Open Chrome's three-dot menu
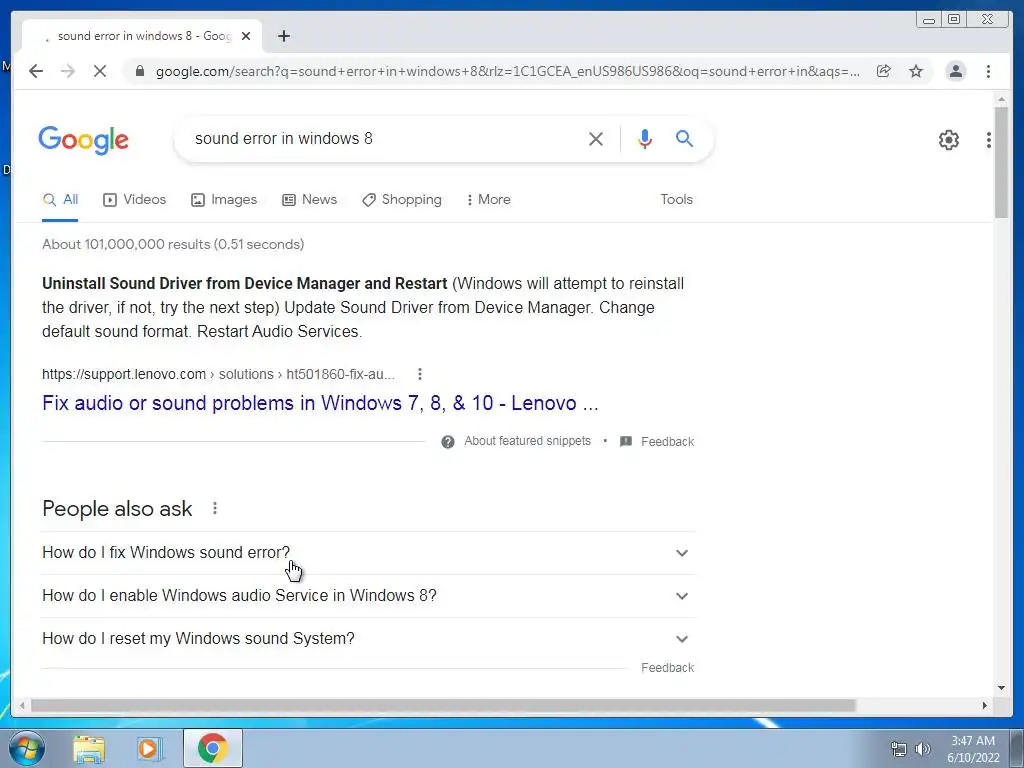This screenshot has height=768, width=1024. pyautogui.click(x=988, y=71)
